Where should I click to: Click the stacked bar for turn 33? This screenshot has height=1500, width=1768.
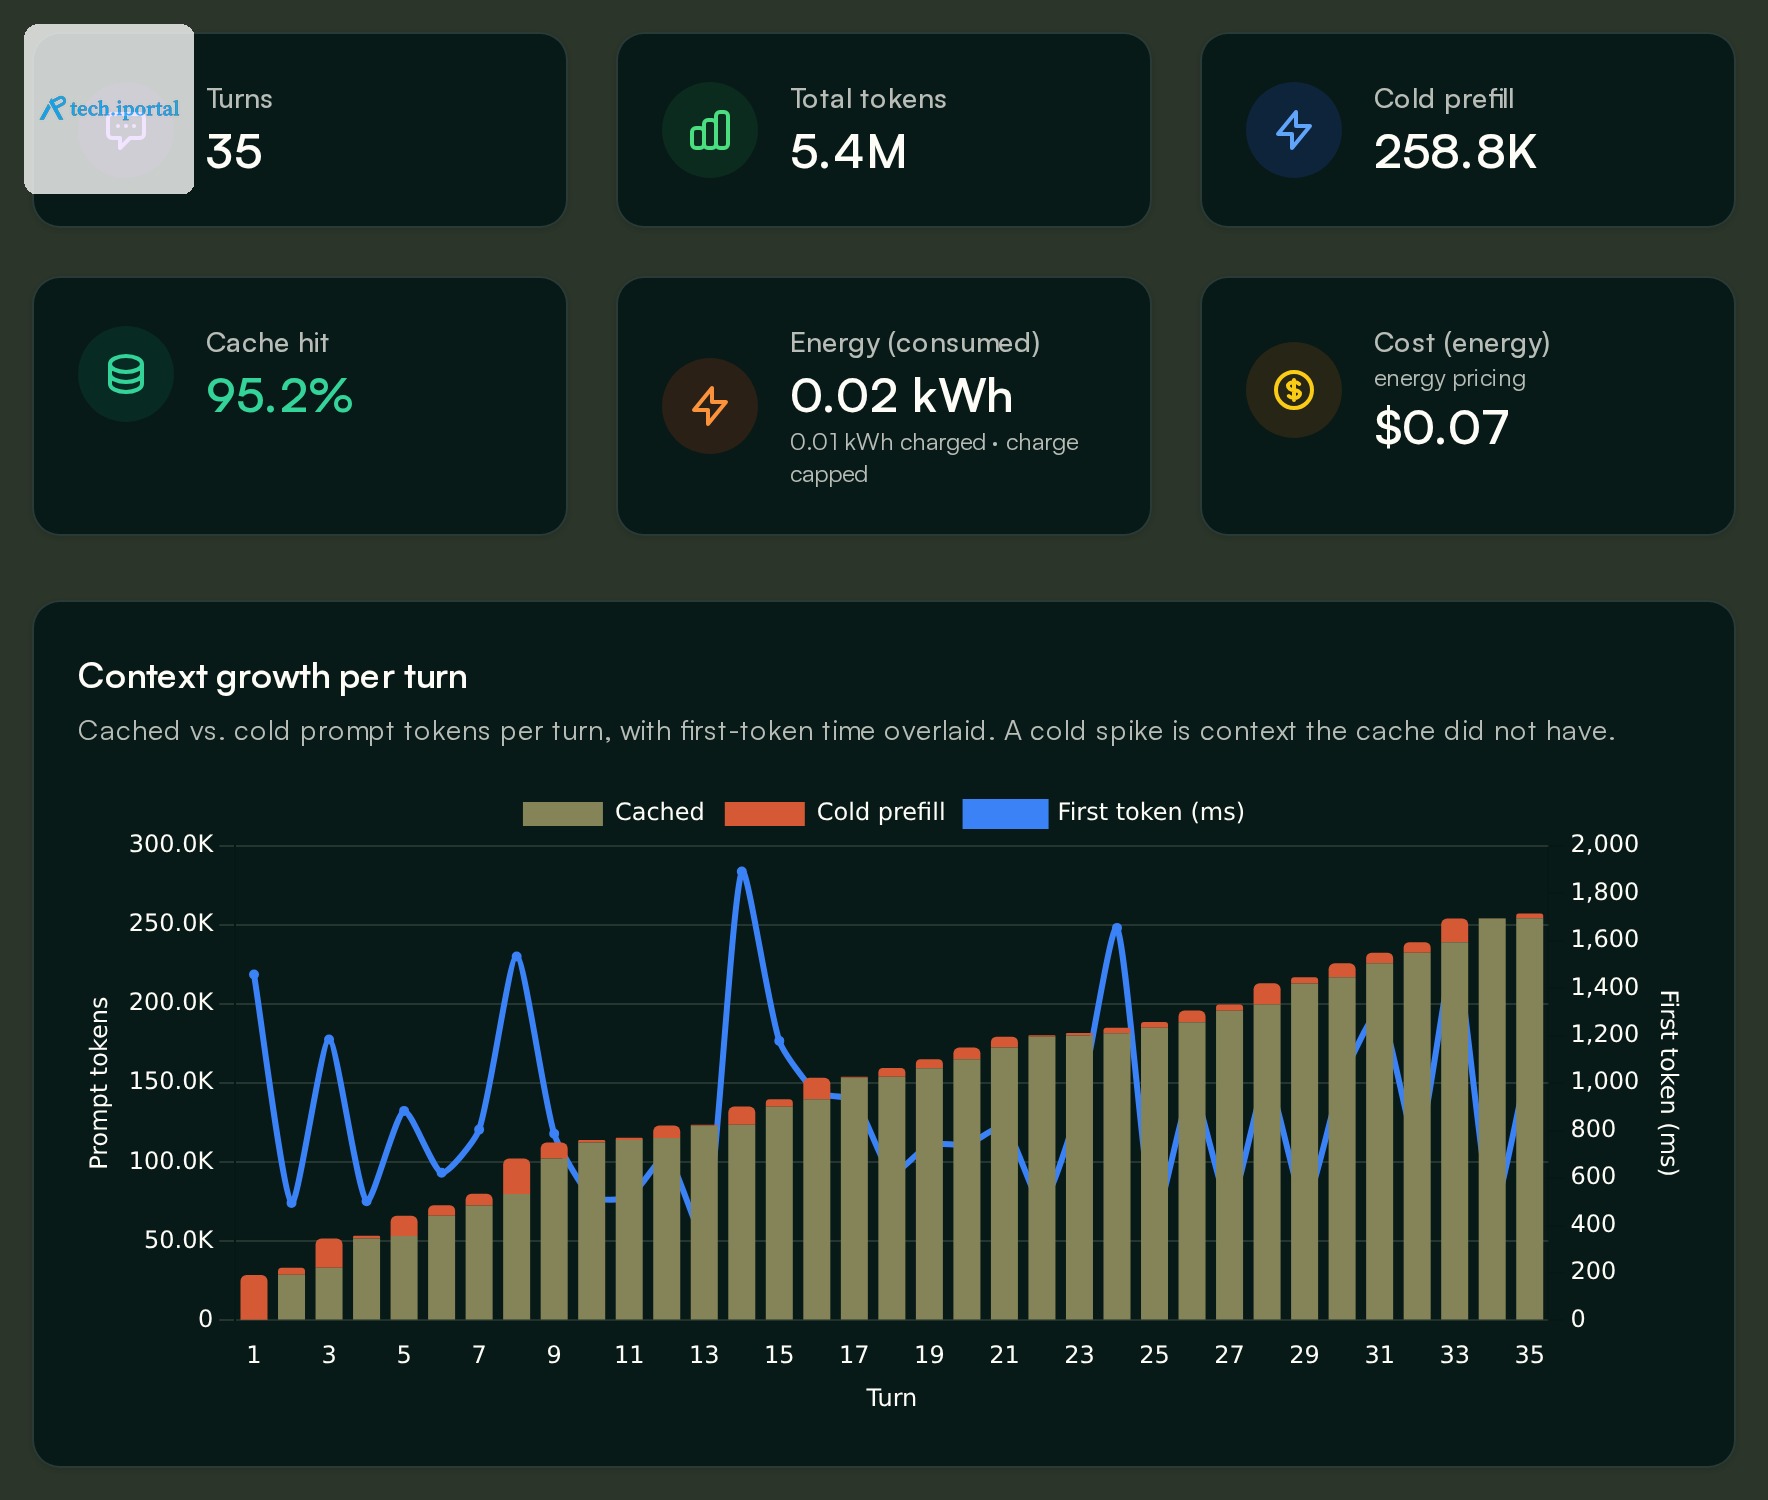point(1454,1119)
